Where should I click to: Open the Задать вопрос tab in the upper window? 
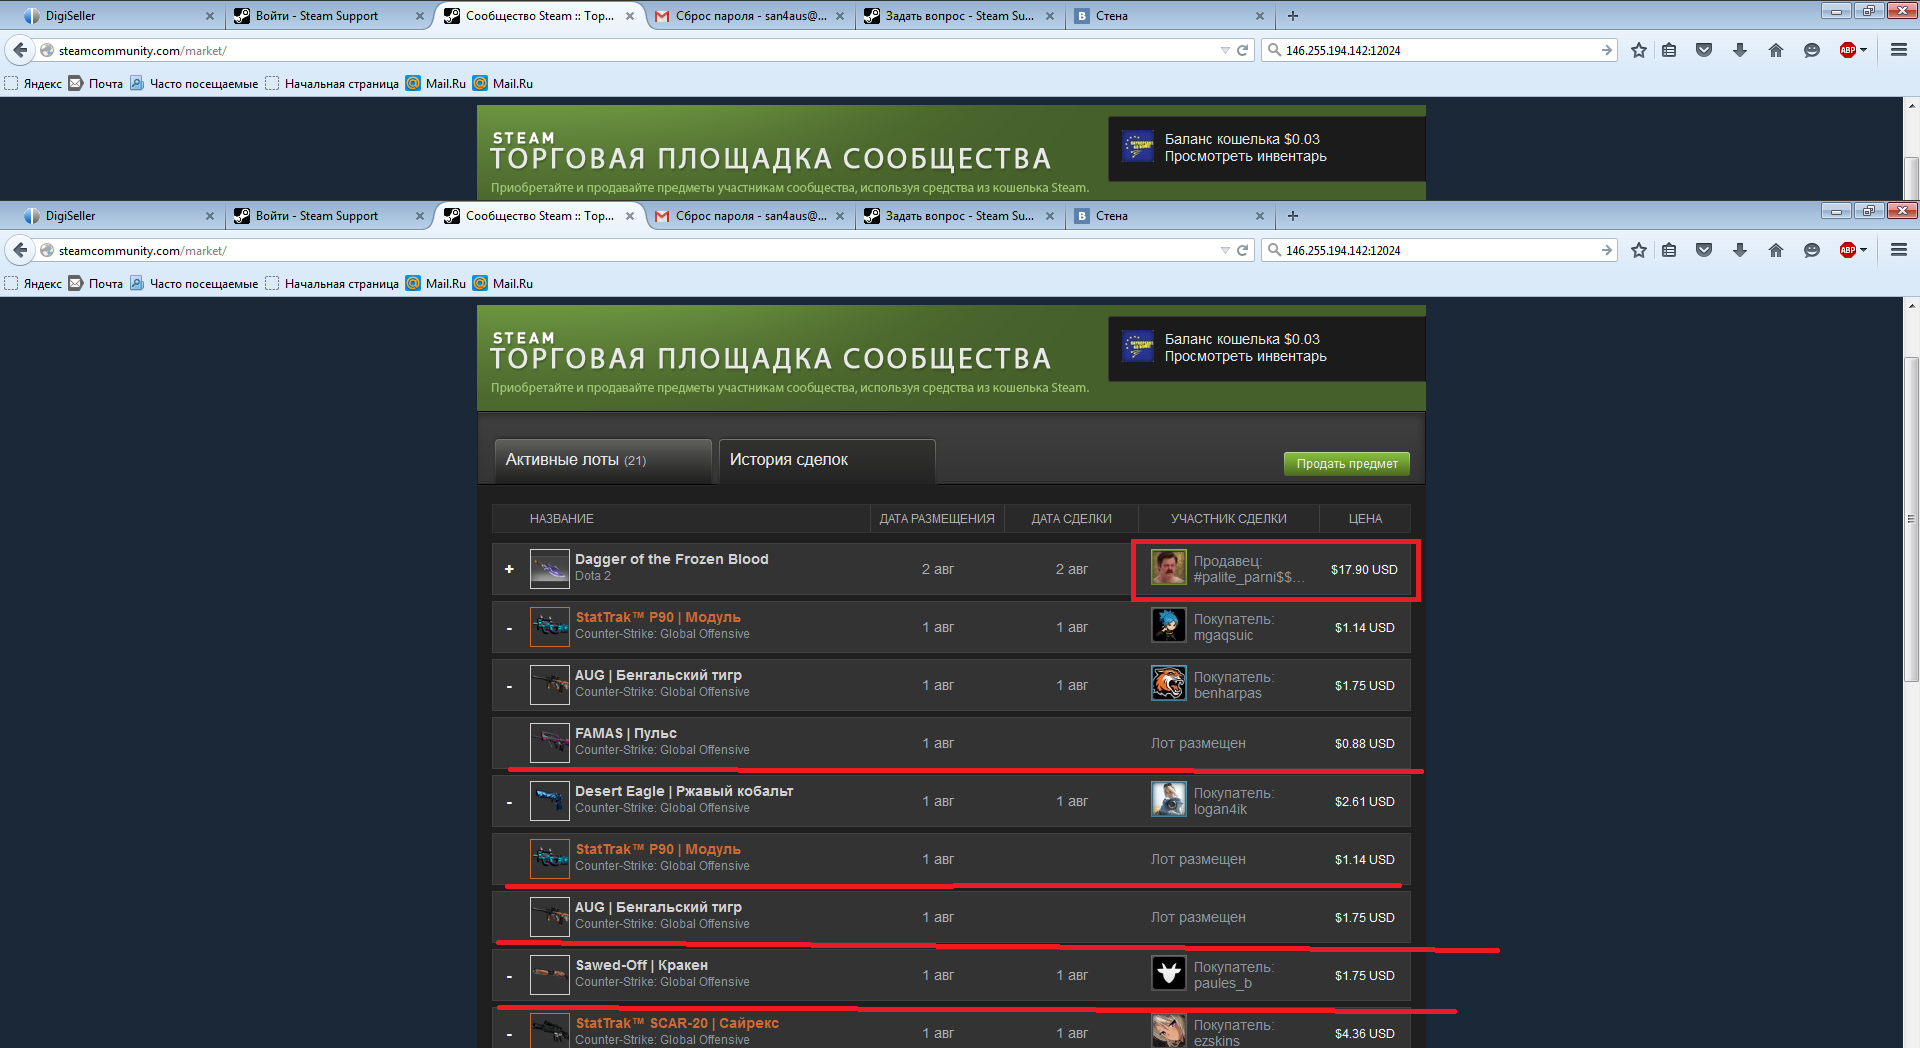(958, 16)
